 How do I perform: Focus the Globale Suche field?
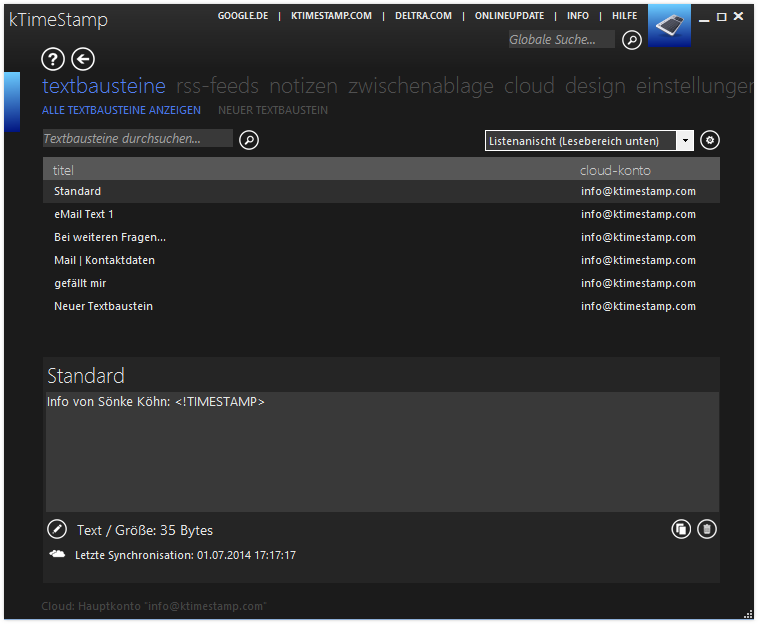point(562,40)
